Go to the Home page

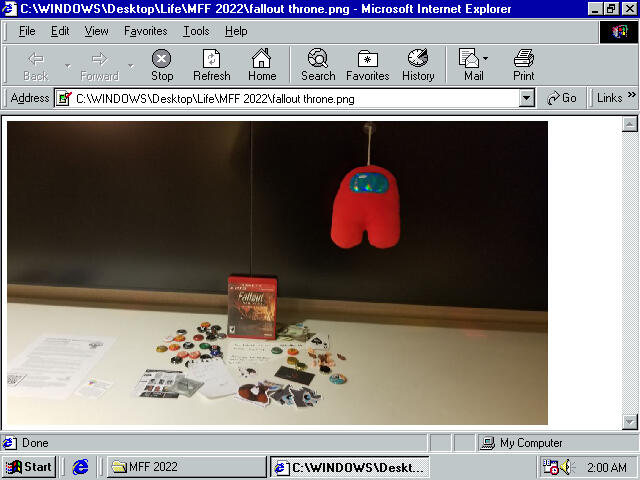click(262, 65)
